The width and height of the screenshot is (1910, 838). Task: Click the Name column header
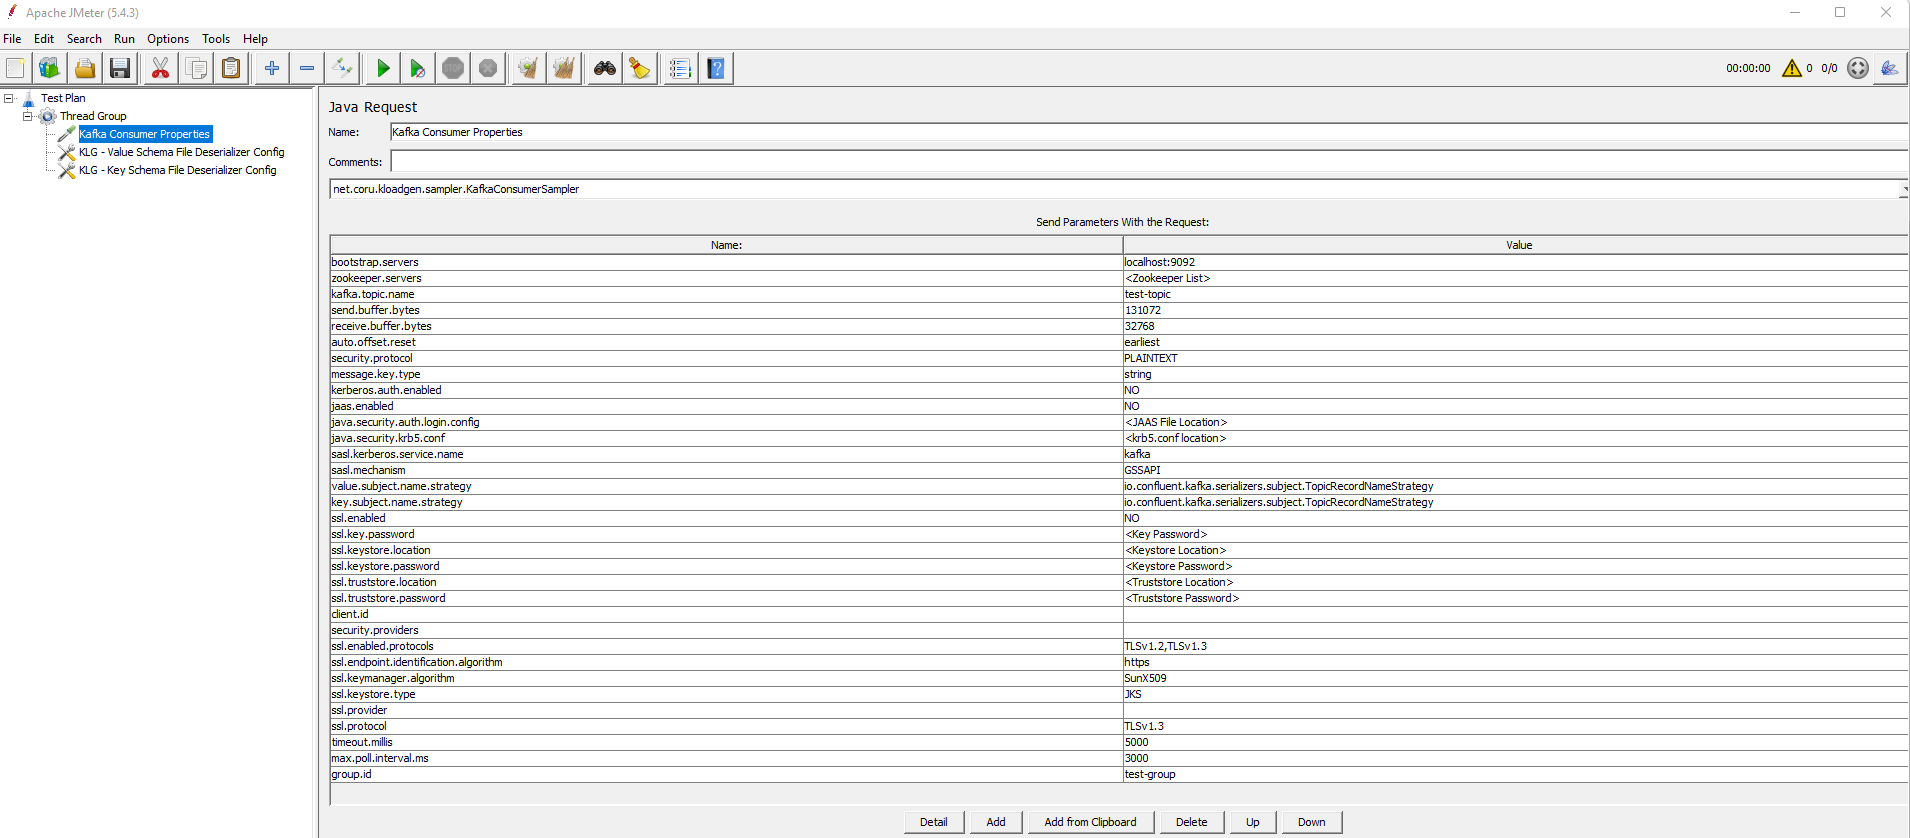click(726, 245)
